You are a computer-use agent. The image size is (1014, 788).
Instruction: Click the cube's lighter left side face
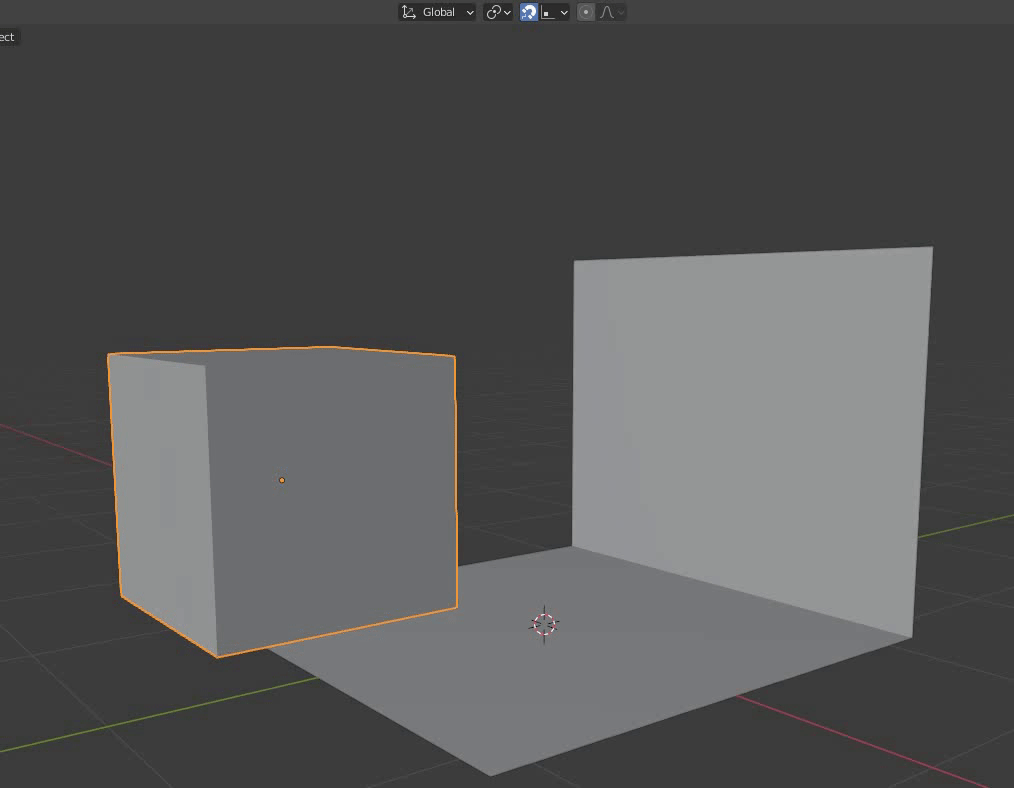(x=160, y=490)
